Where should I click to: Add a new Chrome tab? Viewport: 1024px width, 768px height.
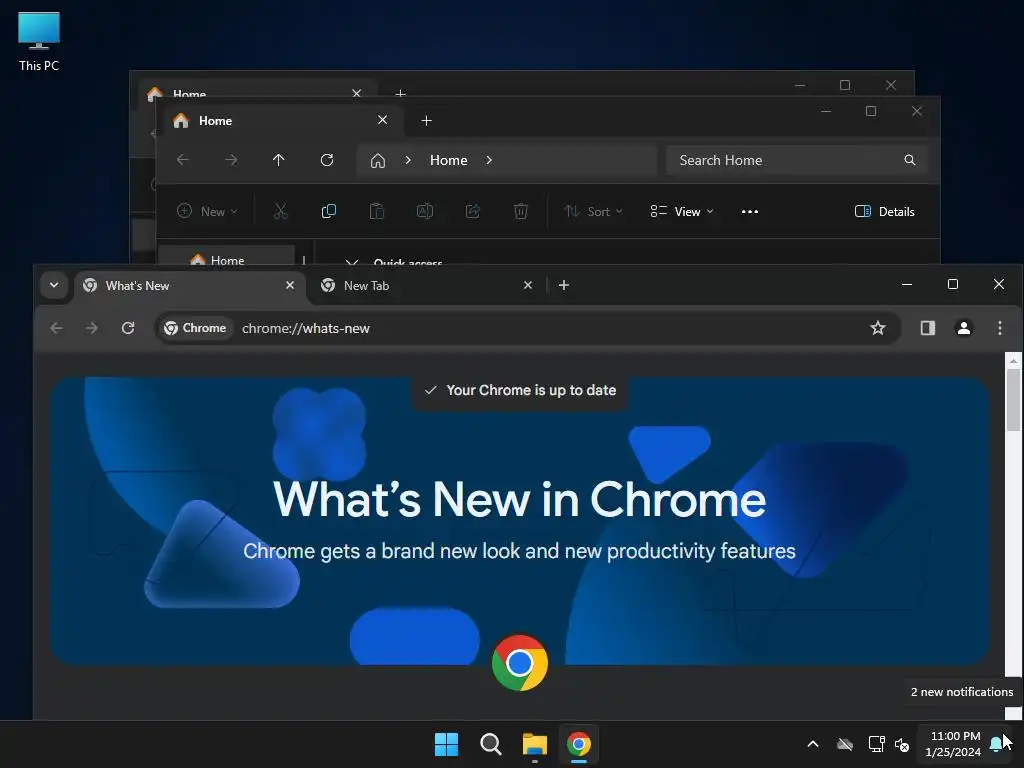coord(564,285)
